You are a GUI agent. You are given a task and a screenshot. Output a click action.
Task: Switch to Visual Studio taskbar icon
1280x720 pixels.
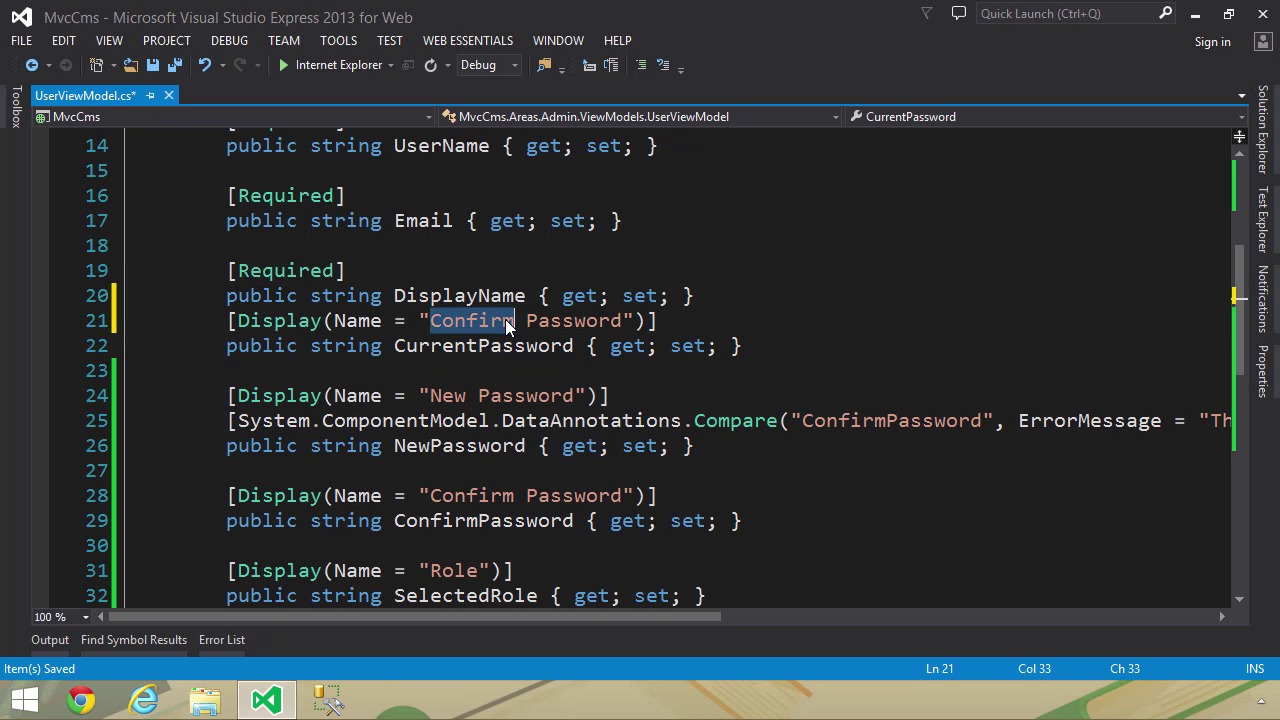tap(267, 700)
